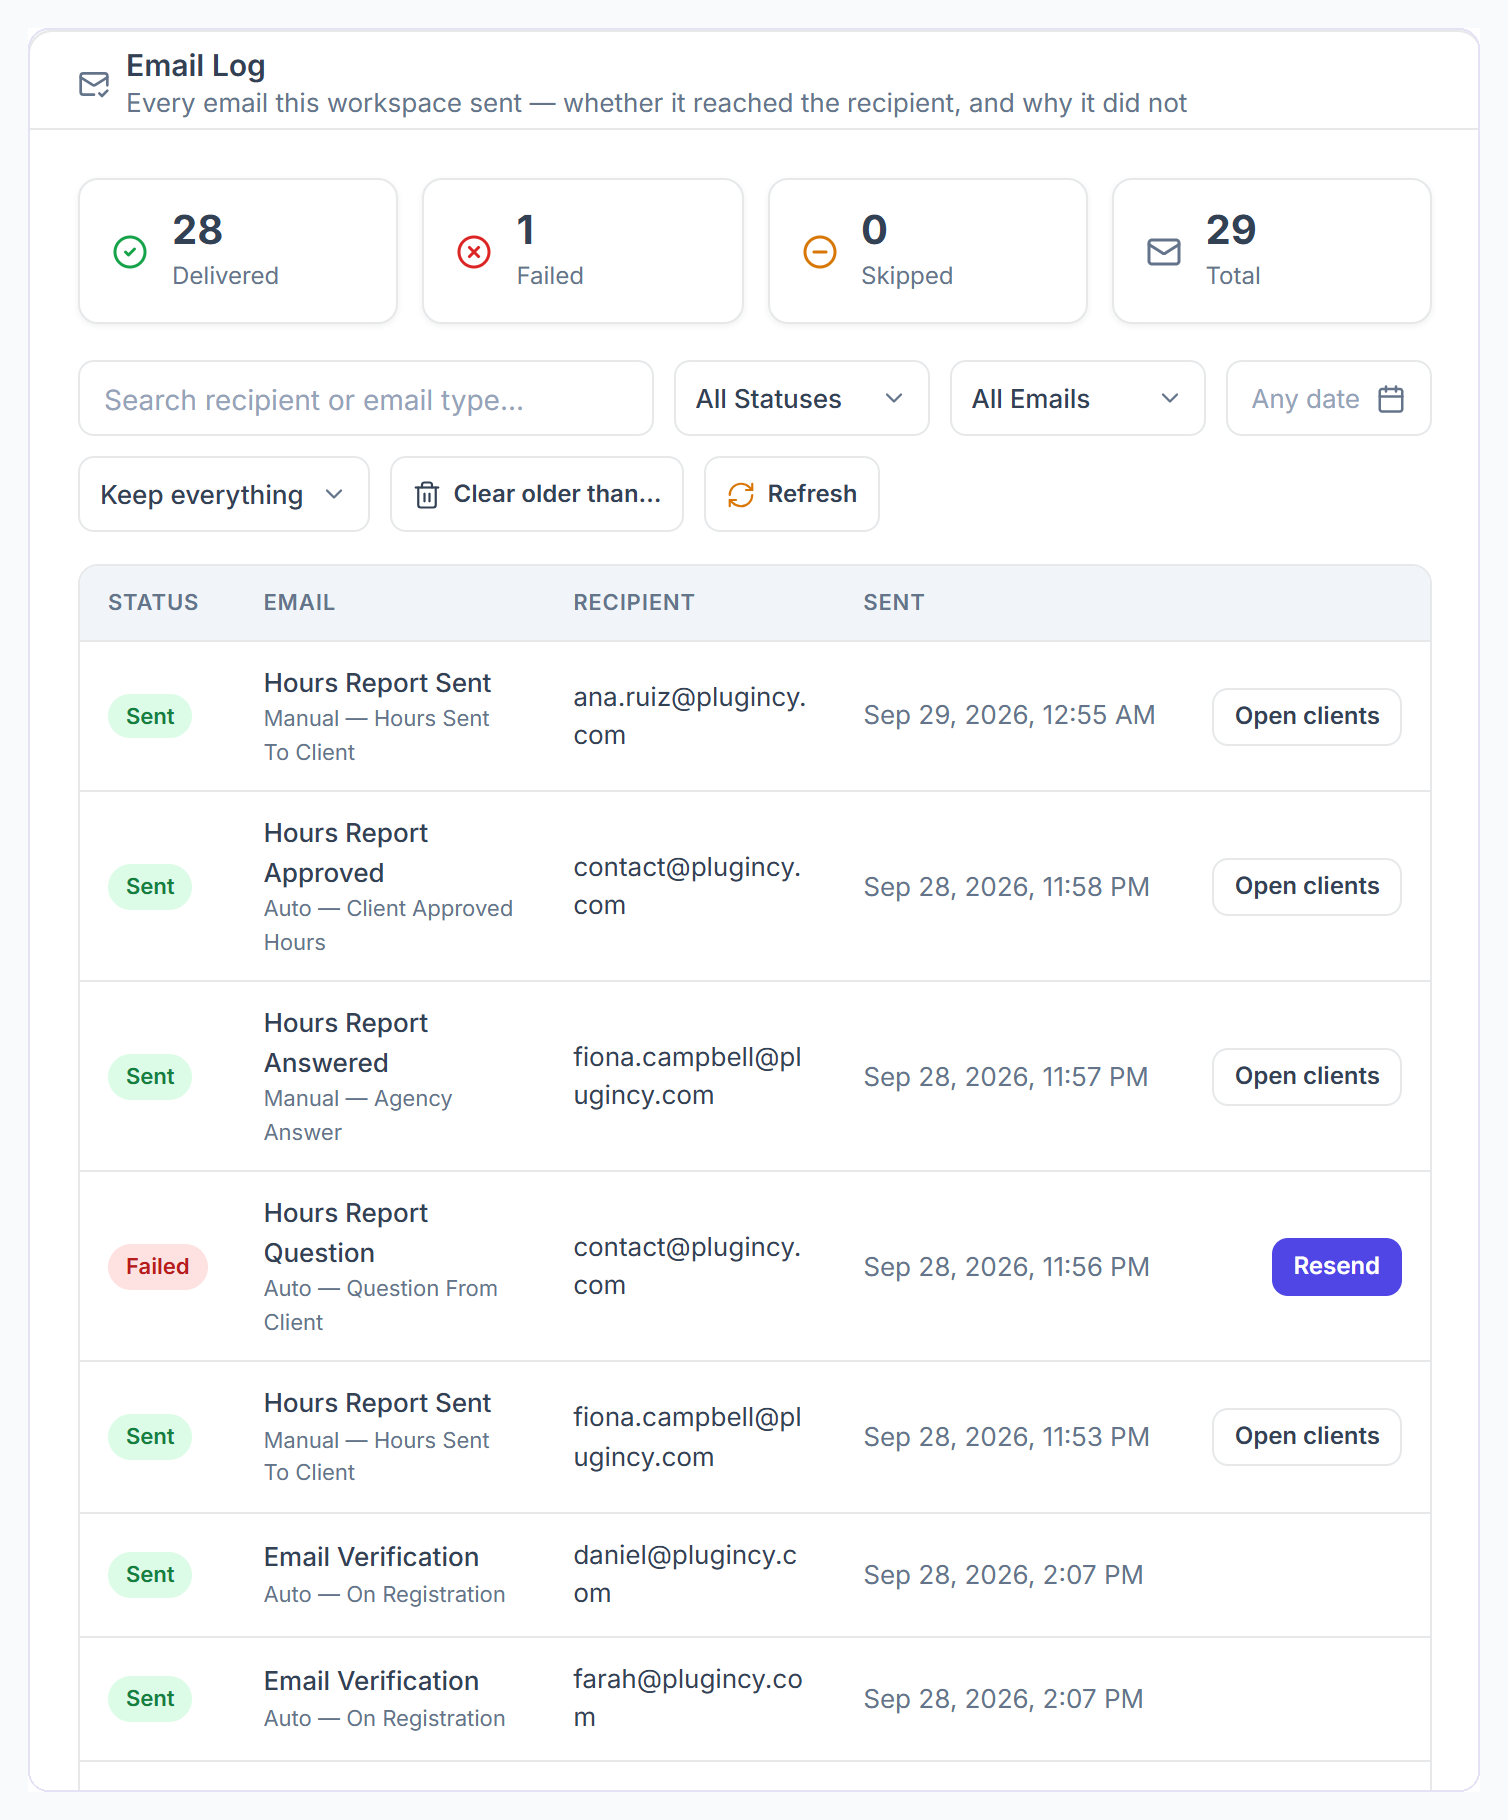Resend the failed Hours Report Question email
The width and height of the screenshot is (1508, 1820).
[x=1336, y=1267]
